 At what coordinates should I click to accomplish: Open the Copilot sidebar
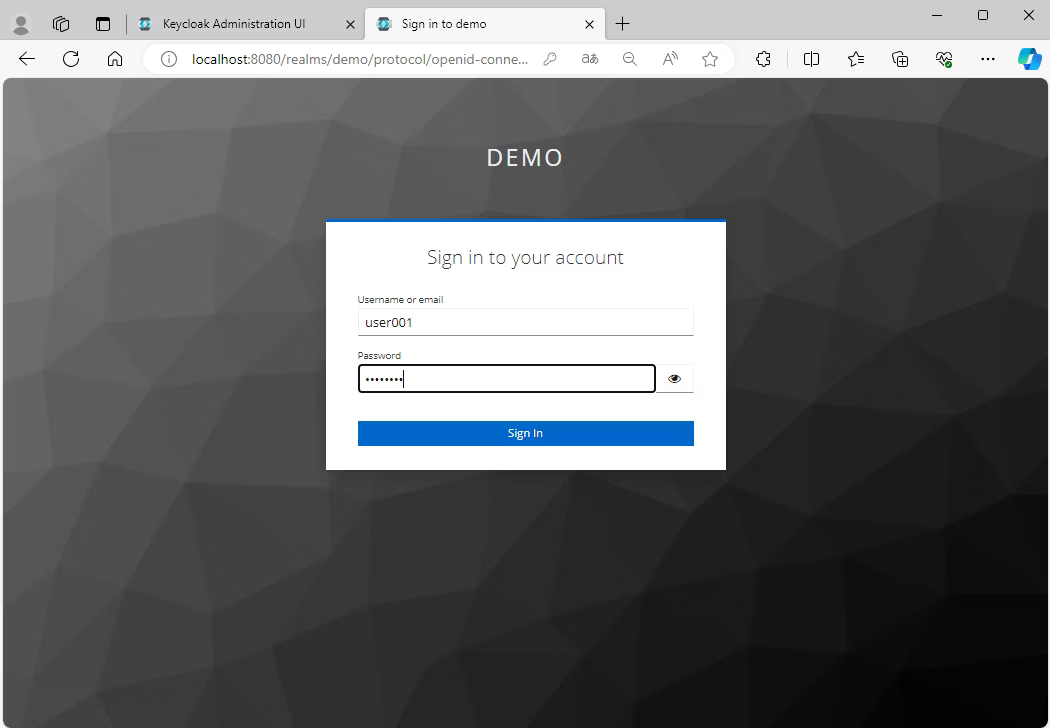pos(1029,59)
